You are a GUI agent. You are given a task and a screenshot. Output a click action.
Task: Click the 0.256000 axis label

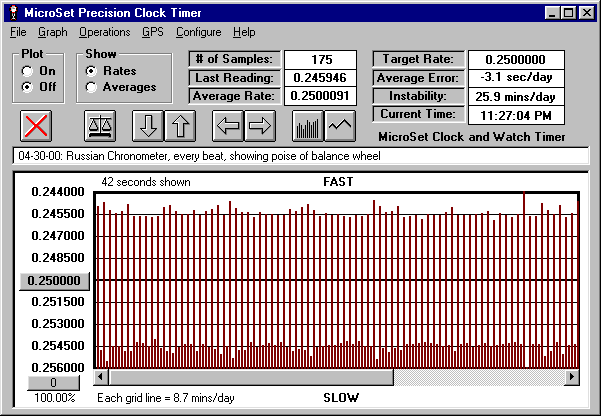58,368
